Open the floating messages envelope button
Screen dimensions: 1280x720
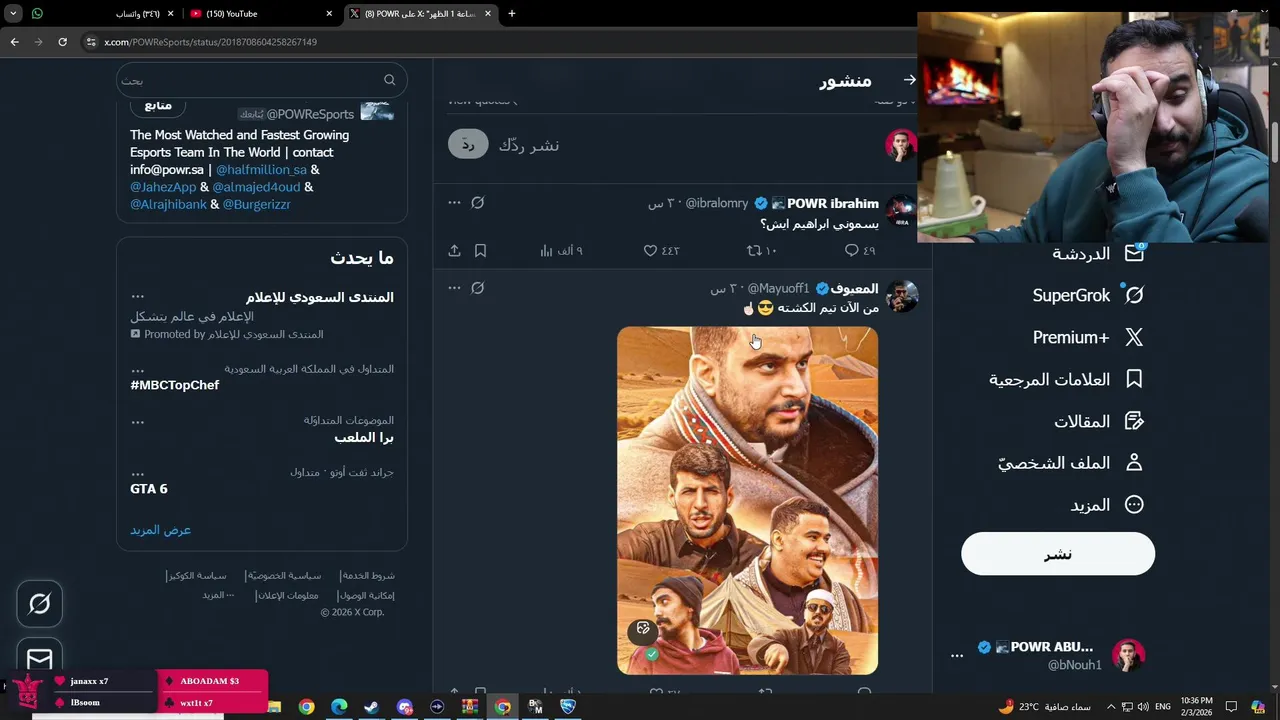[x=39, y=659]
